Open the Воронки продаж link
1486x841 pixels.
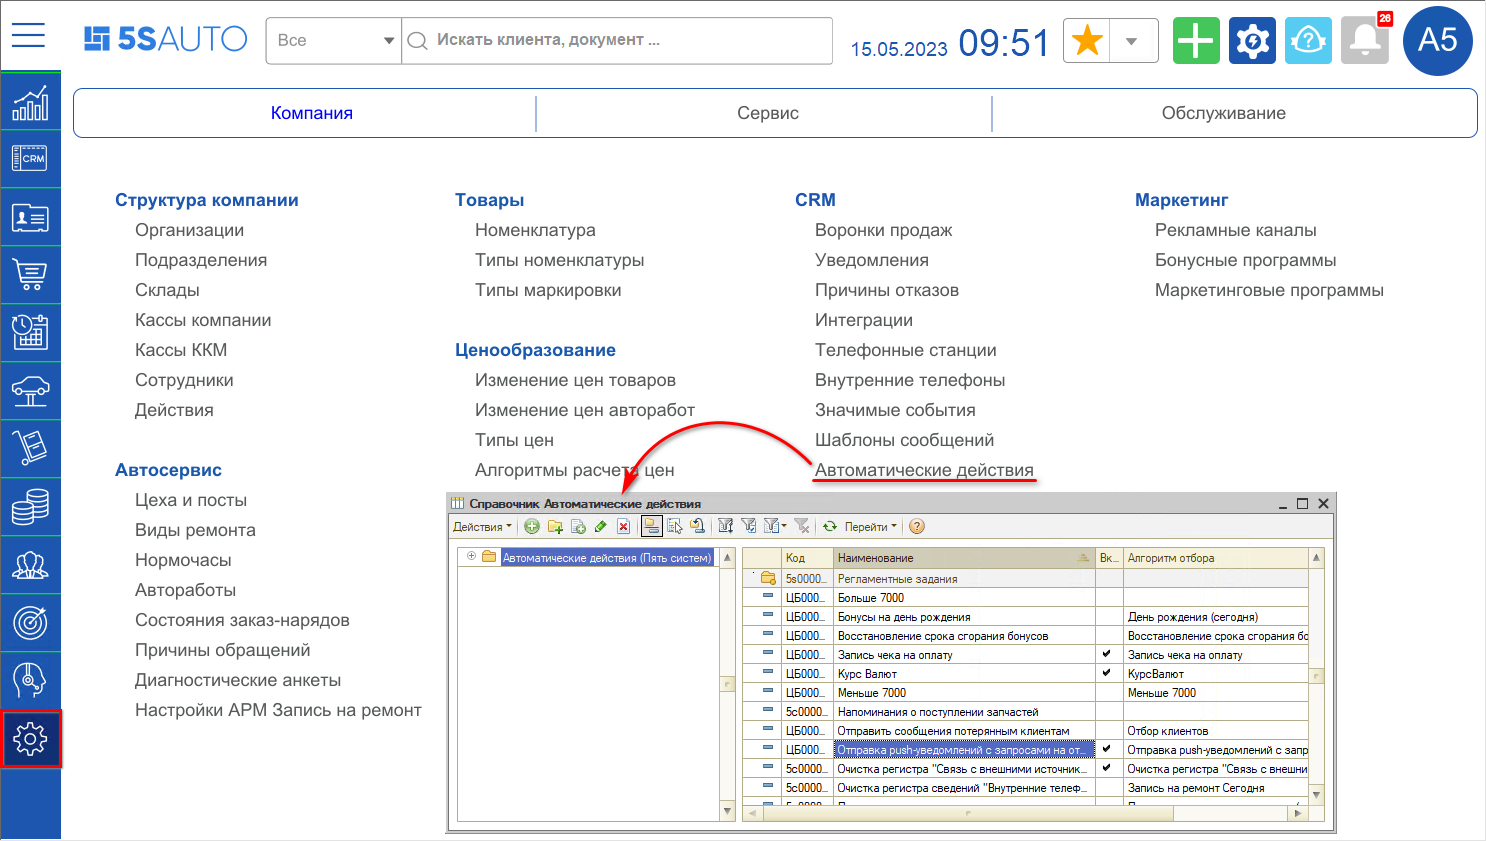pos(883,230)
